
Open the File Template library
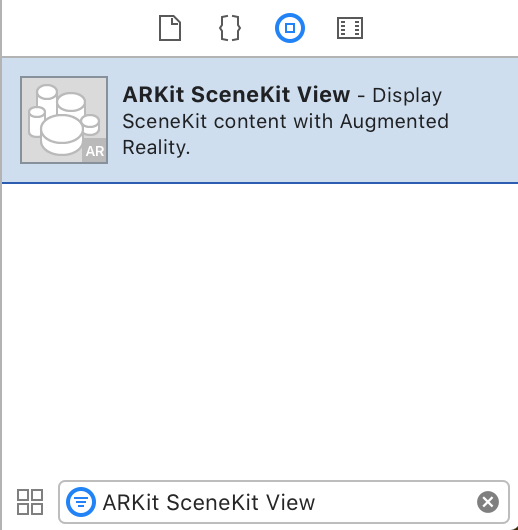(x=170, y=28)
